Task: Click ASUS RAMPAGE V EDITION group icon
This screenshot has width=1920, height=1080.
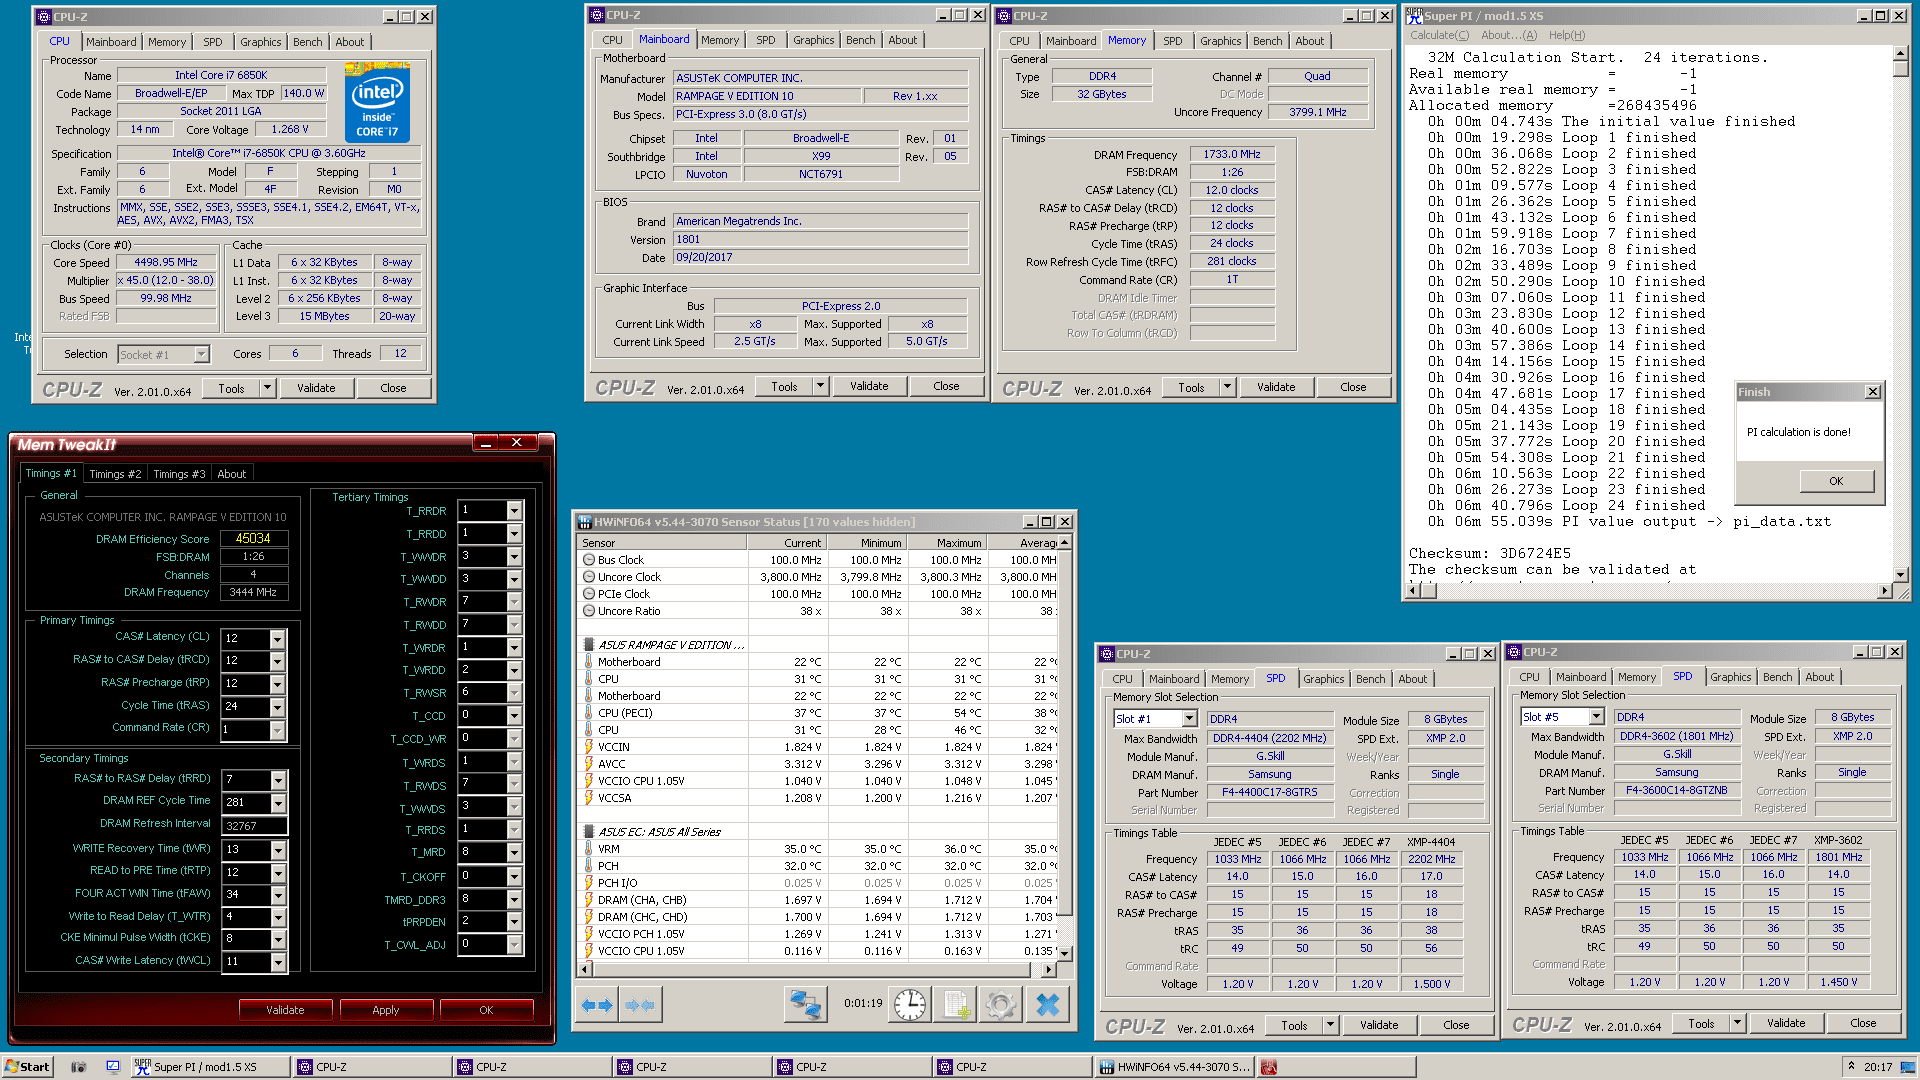Action: click(589, 645)
